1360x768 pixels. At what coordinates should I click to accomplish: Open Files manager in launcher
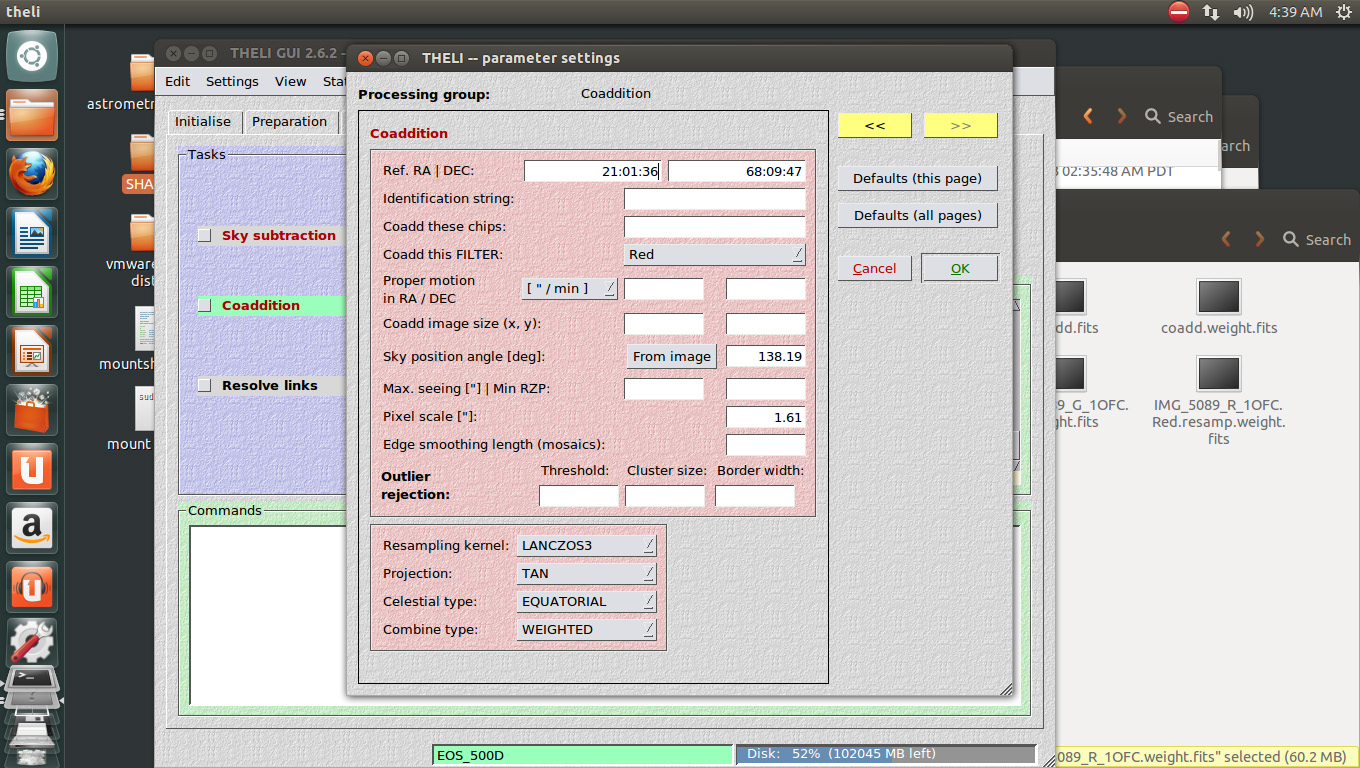32,115
